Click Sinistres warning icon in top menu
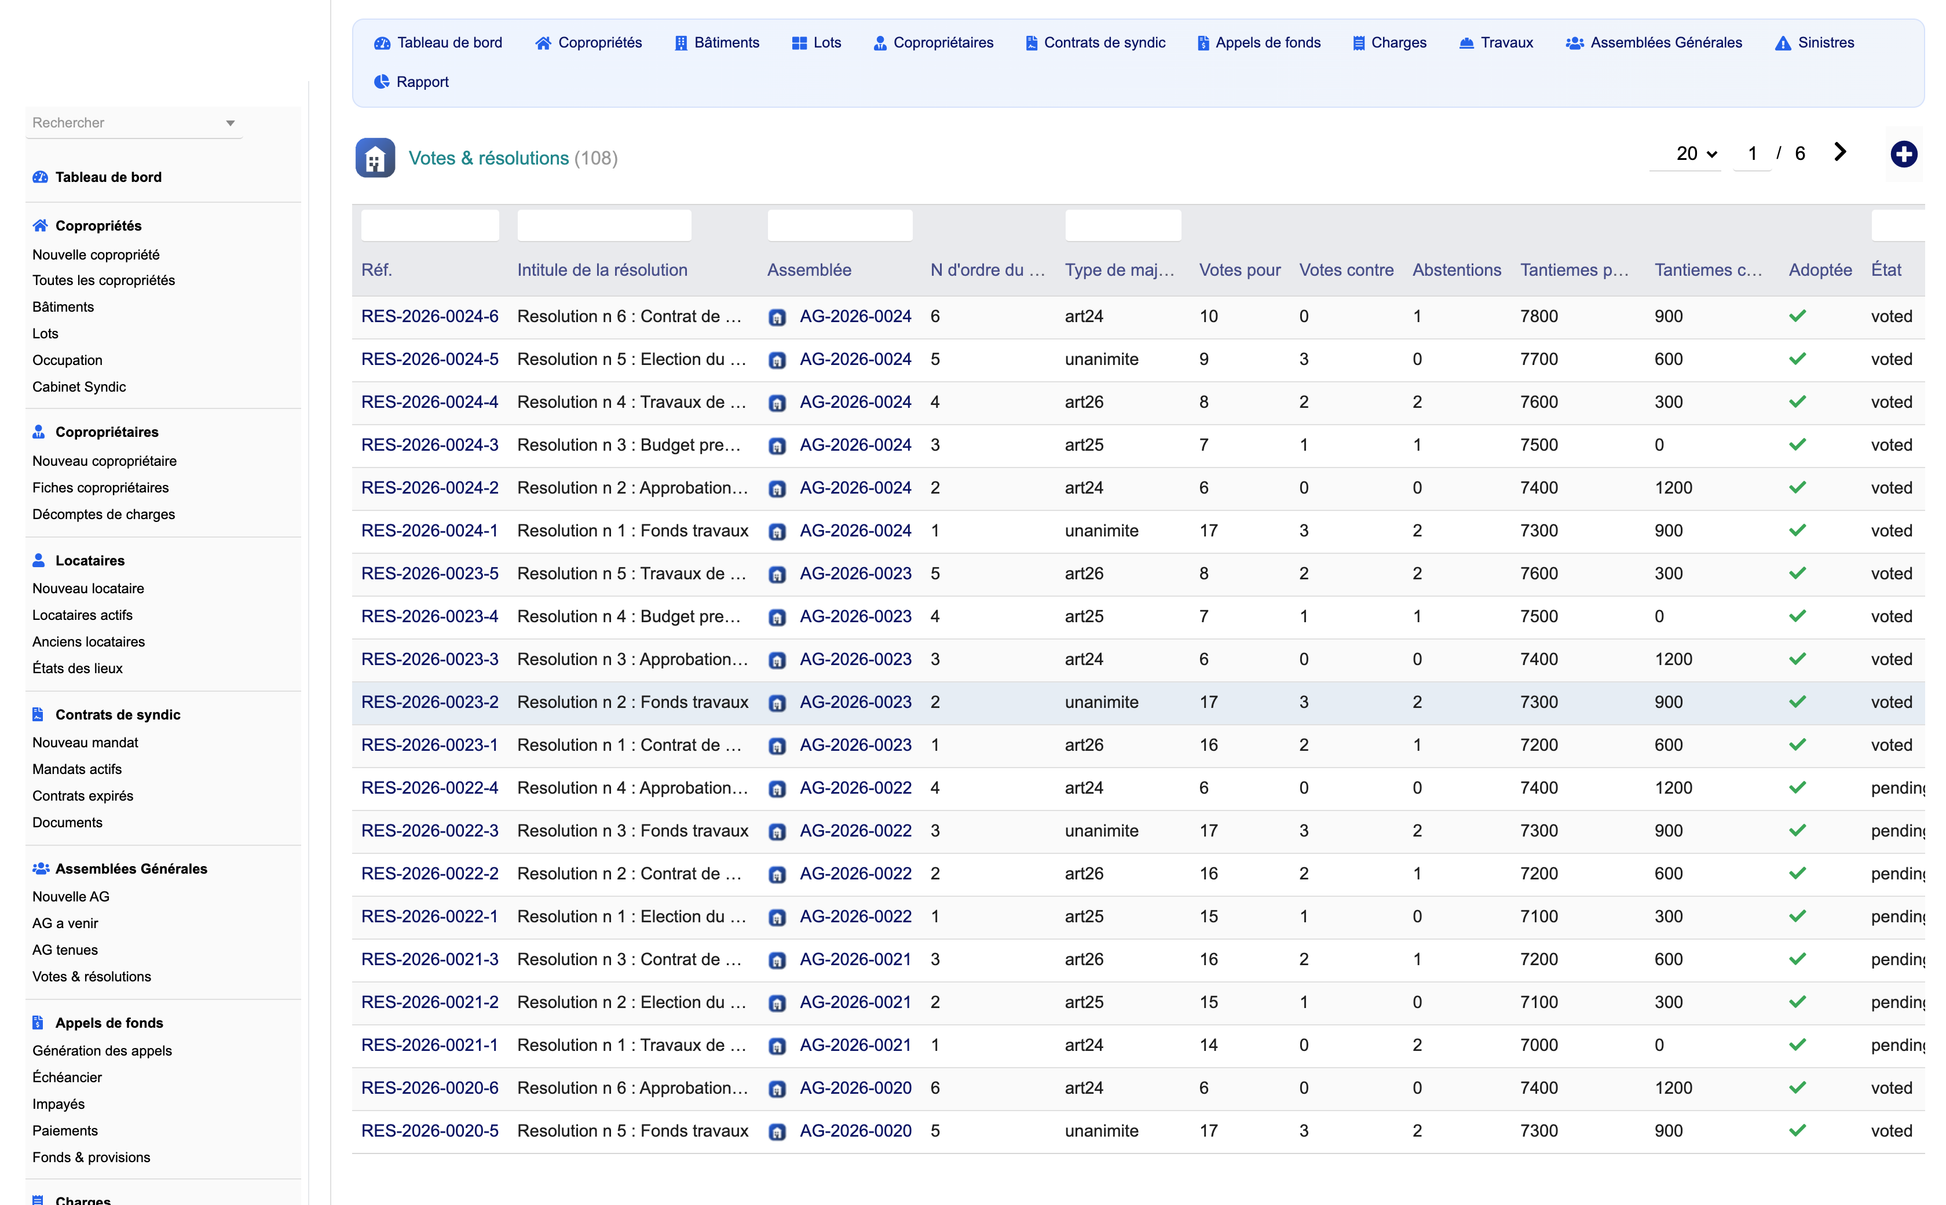This screenshot has height=1205, width=1946. click(x=1782, y=43)
